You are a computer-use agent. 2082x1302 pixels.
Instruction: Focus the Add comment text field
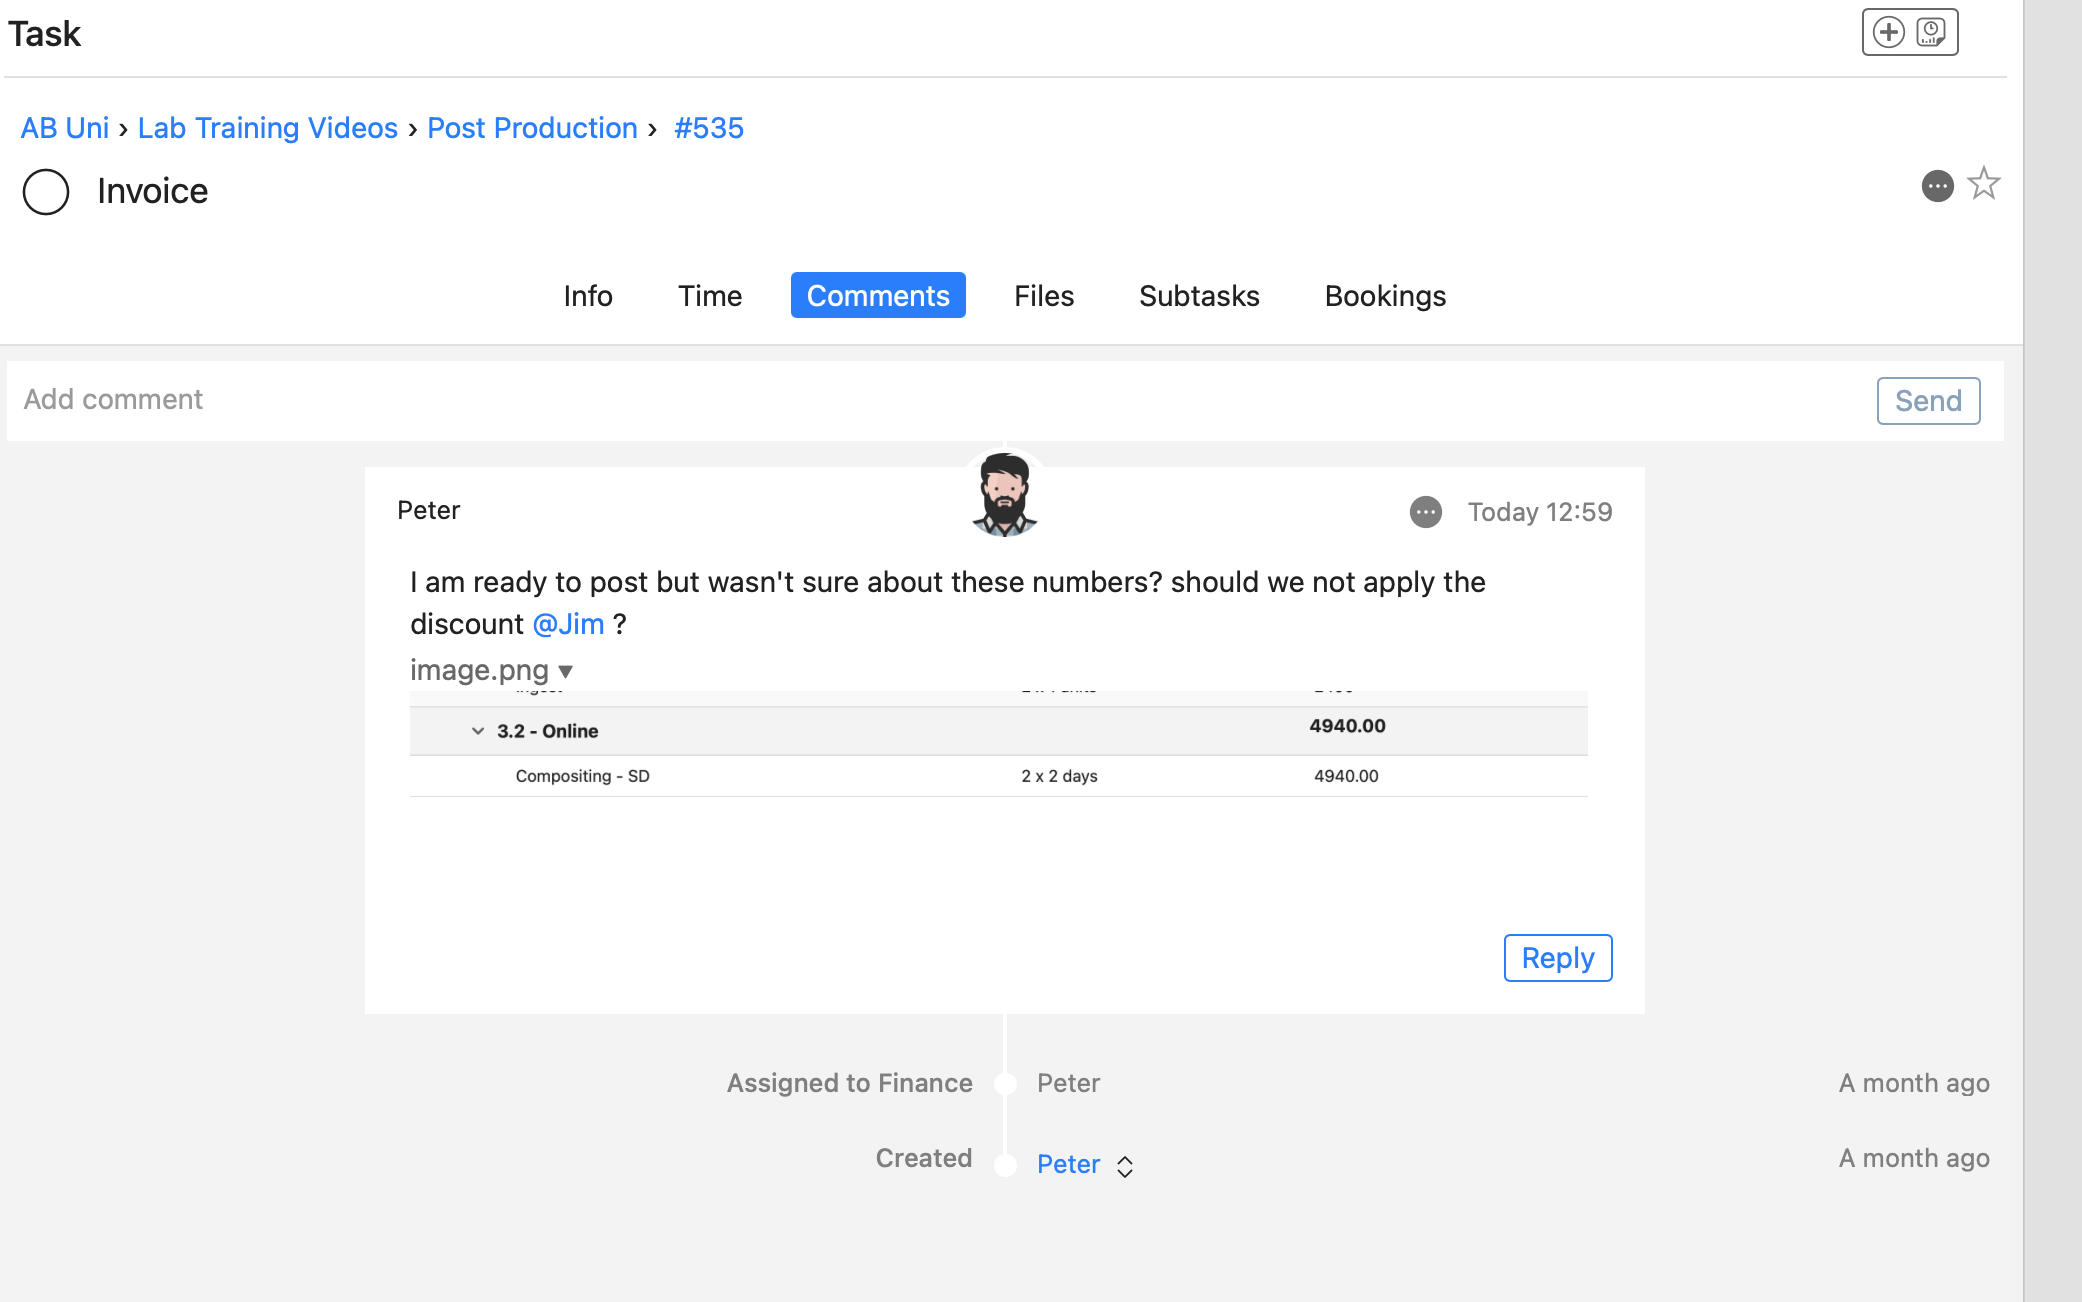click(x=900, y=400)
